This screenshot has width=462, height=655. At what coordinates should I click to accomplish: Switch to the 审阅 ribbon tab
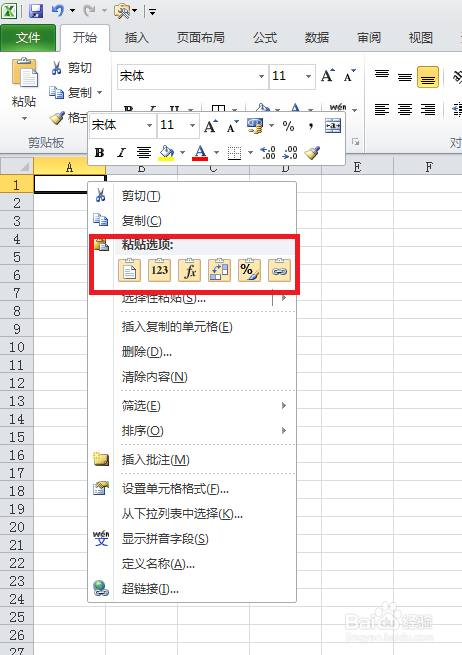click(x=369, y=38)
